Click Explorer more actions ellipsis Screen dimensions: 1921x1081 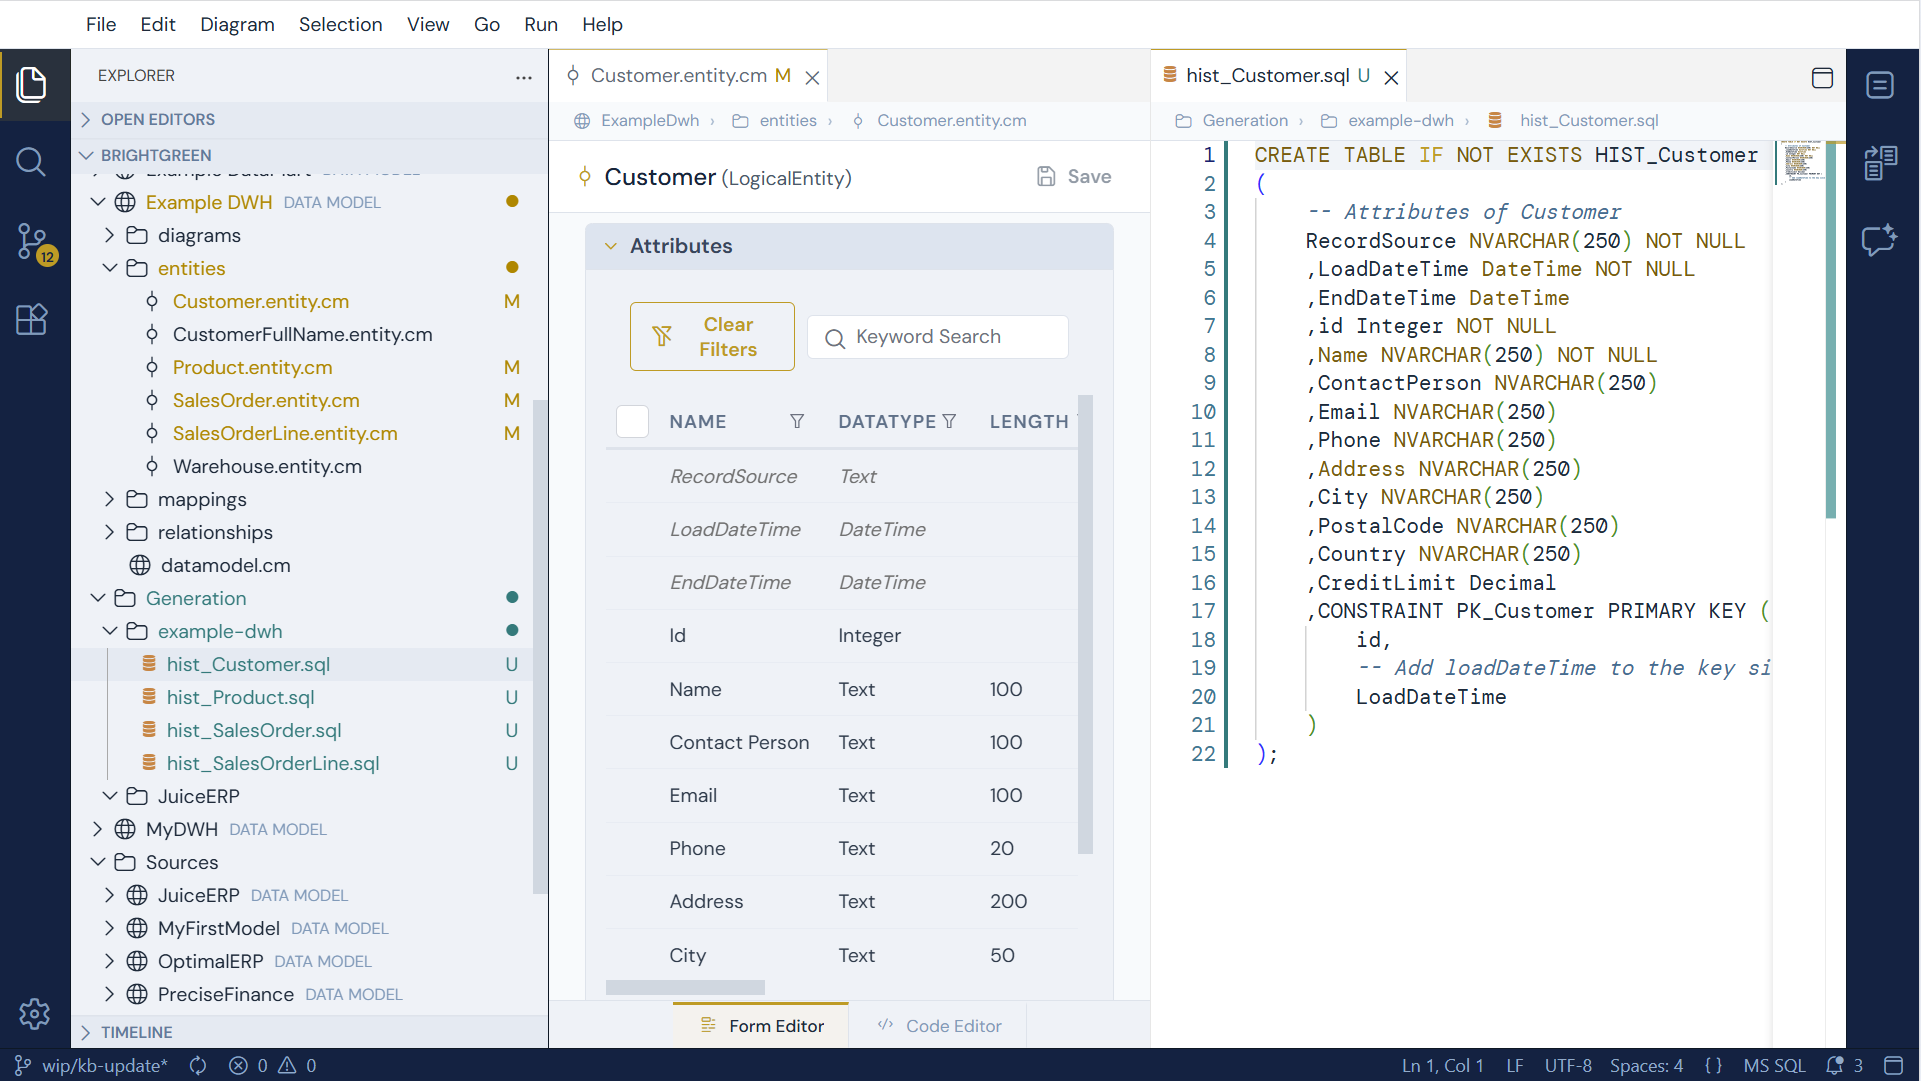tap(524, 77)
